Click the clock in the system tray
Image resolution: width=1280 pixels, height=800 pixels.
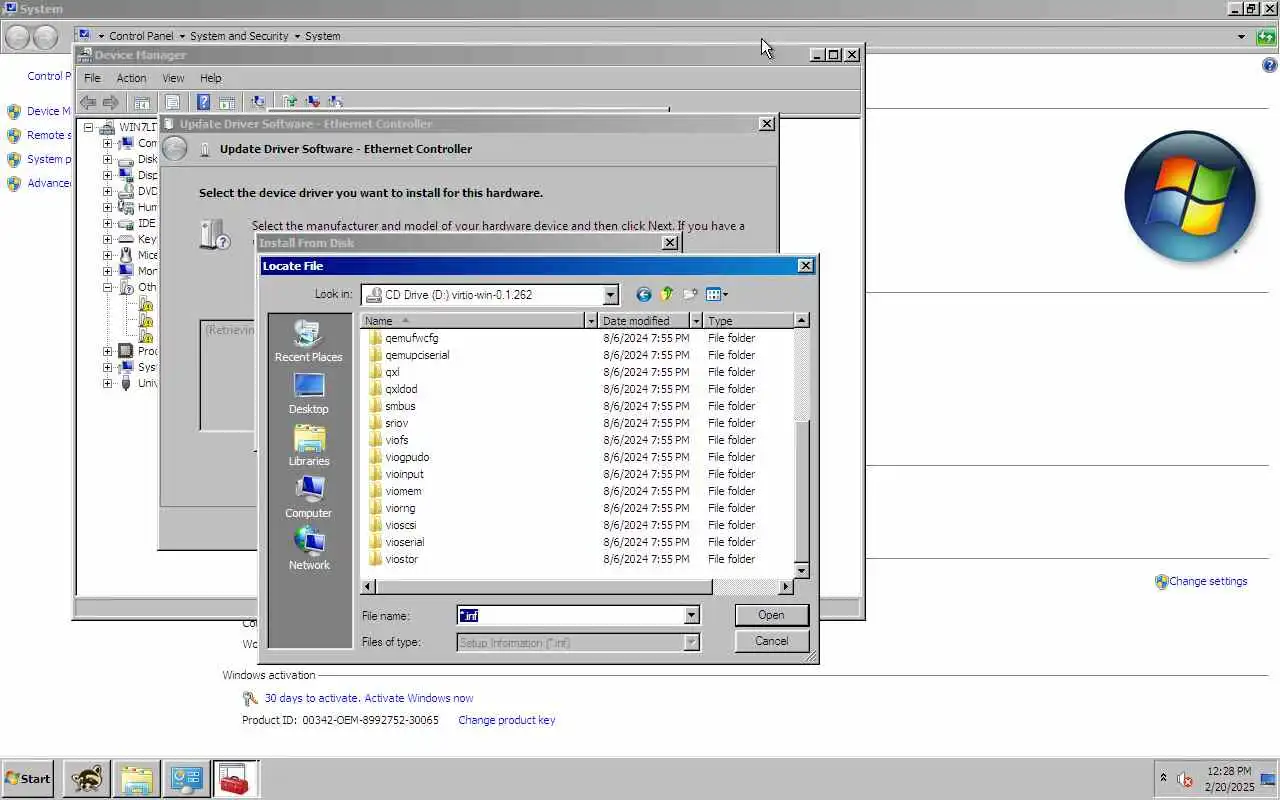[1229, 779]
